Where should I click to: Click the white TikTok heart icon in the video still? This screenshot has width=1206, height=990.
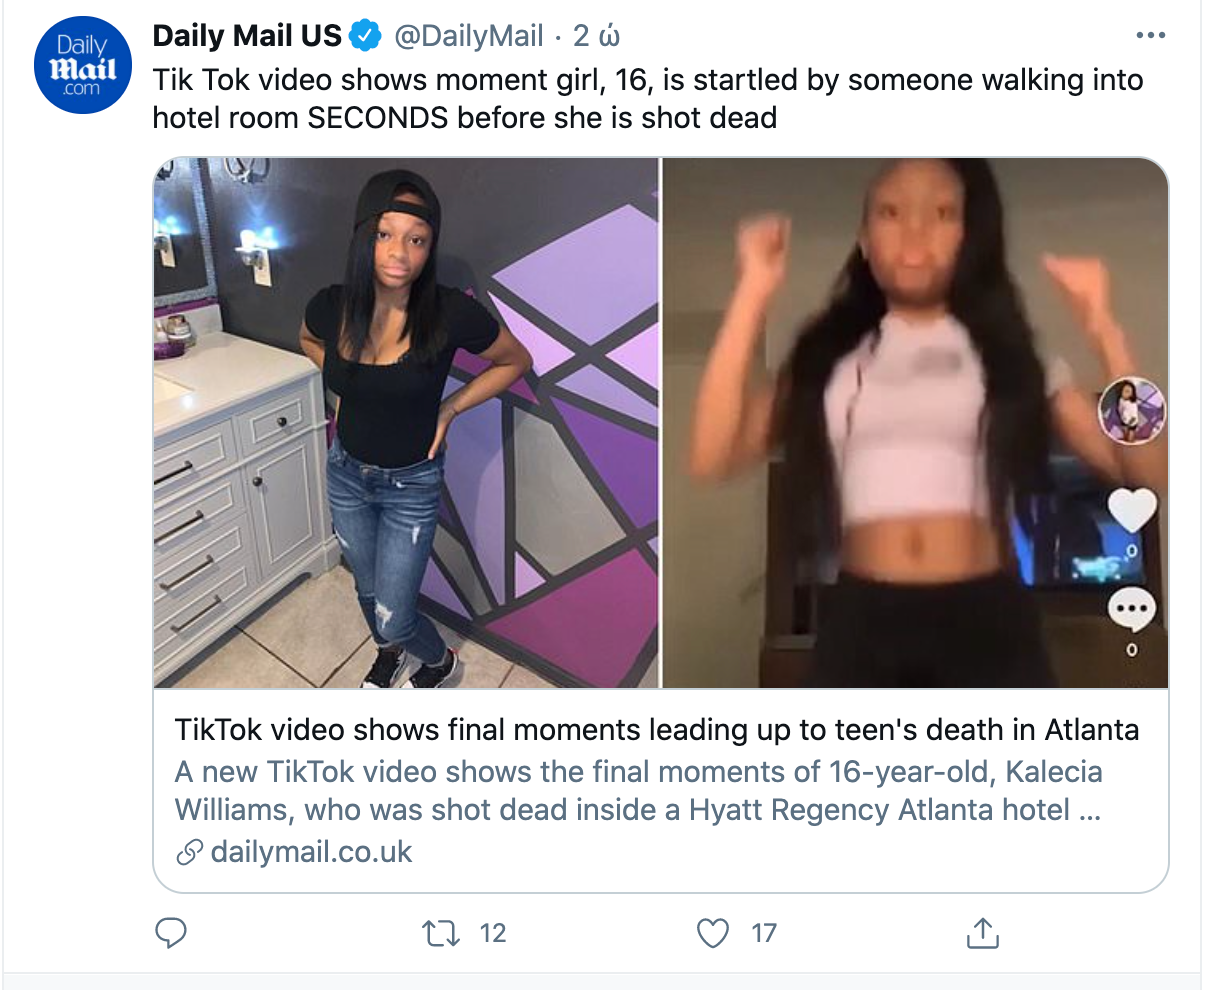point(1132,511)
